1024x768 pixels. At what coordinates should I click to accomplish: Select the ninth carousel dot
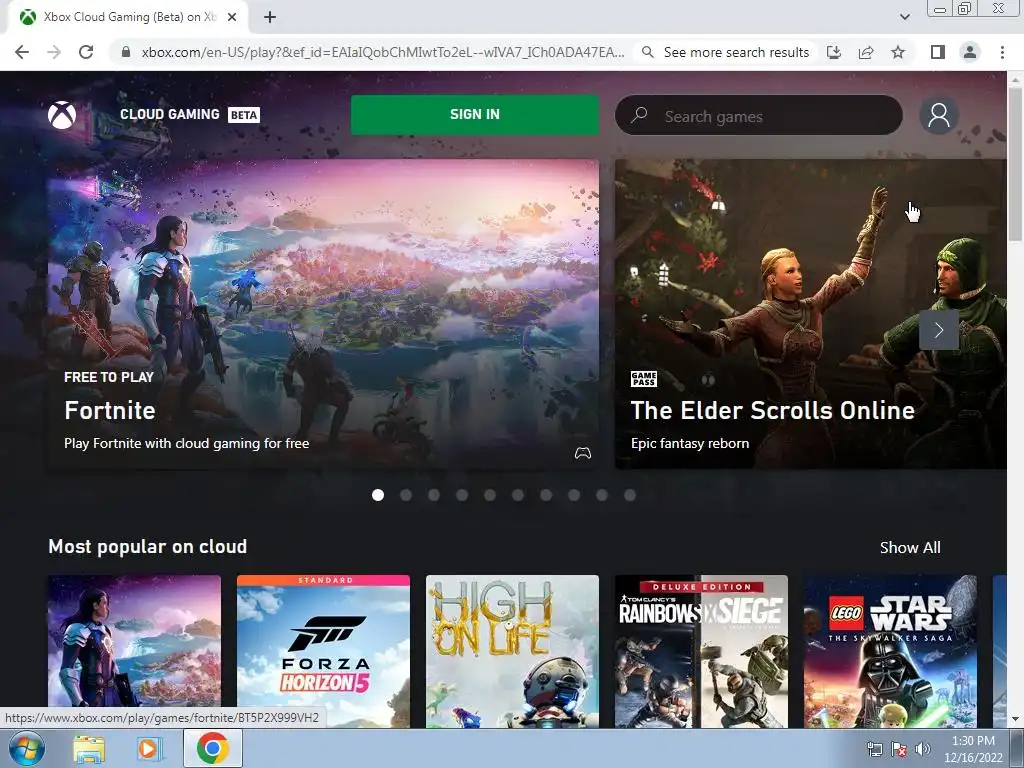[x=602, y=495]
